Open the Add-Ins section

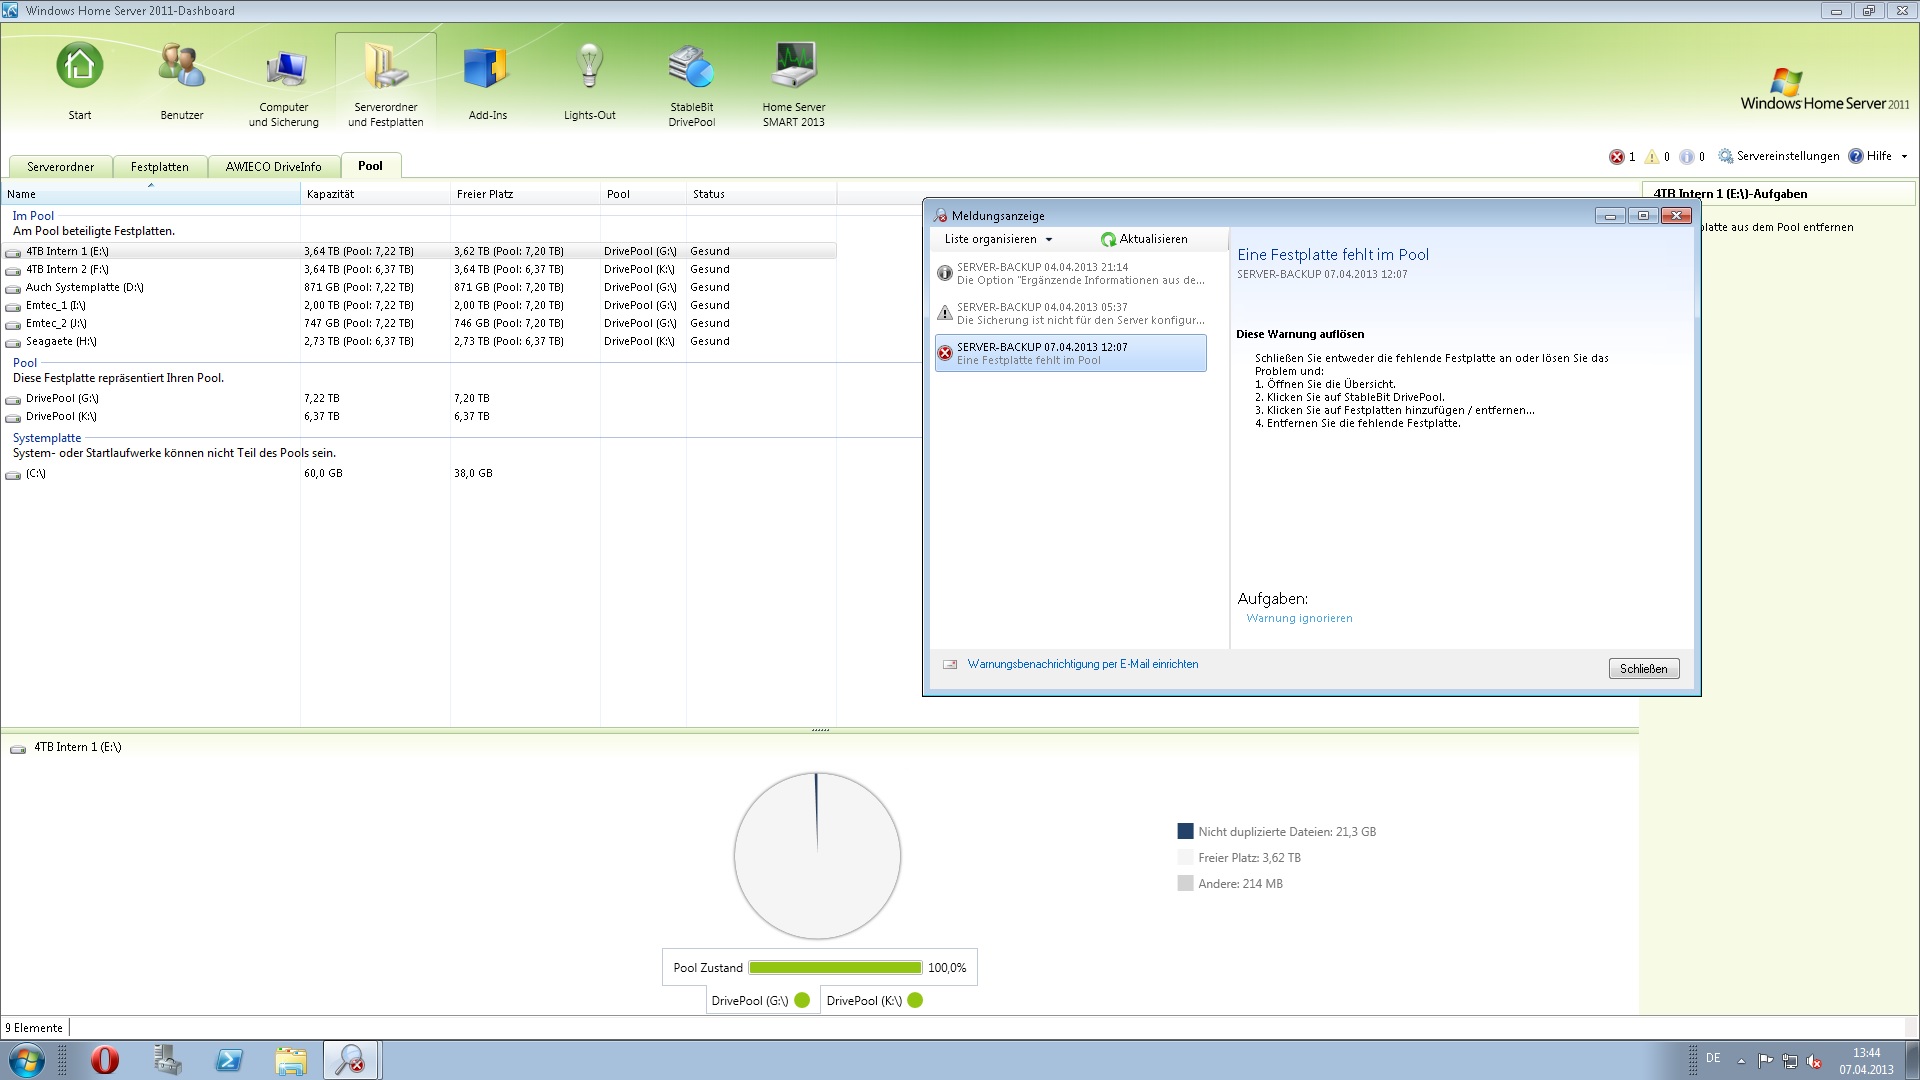click(488, 68)
